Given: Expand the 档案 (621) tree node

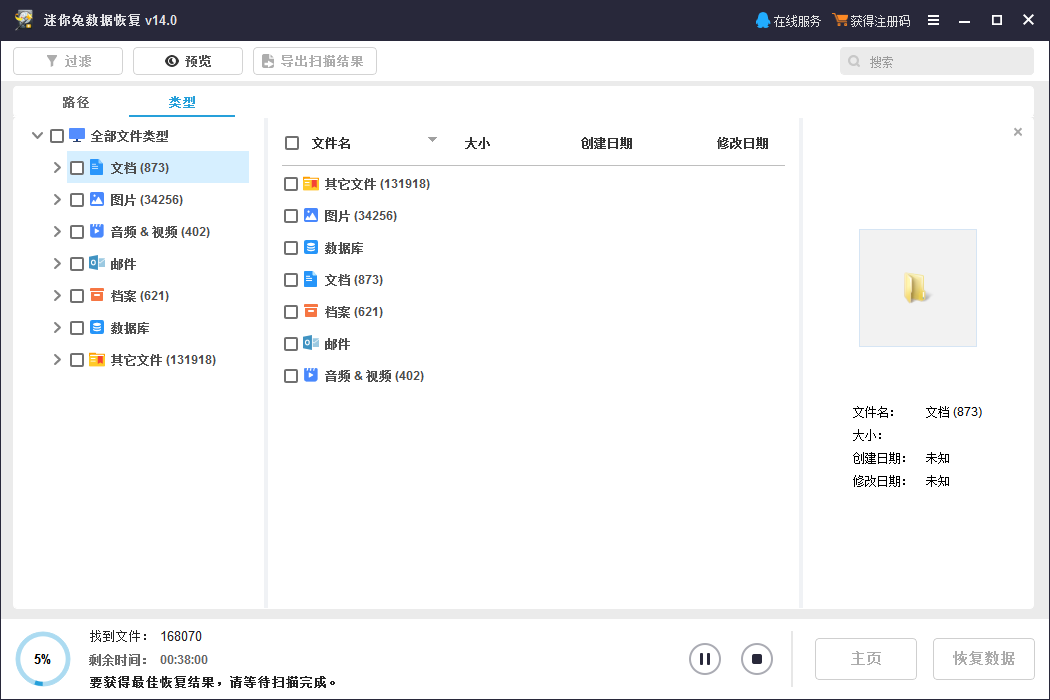Looking at the screenshot, I should [57, 296].
